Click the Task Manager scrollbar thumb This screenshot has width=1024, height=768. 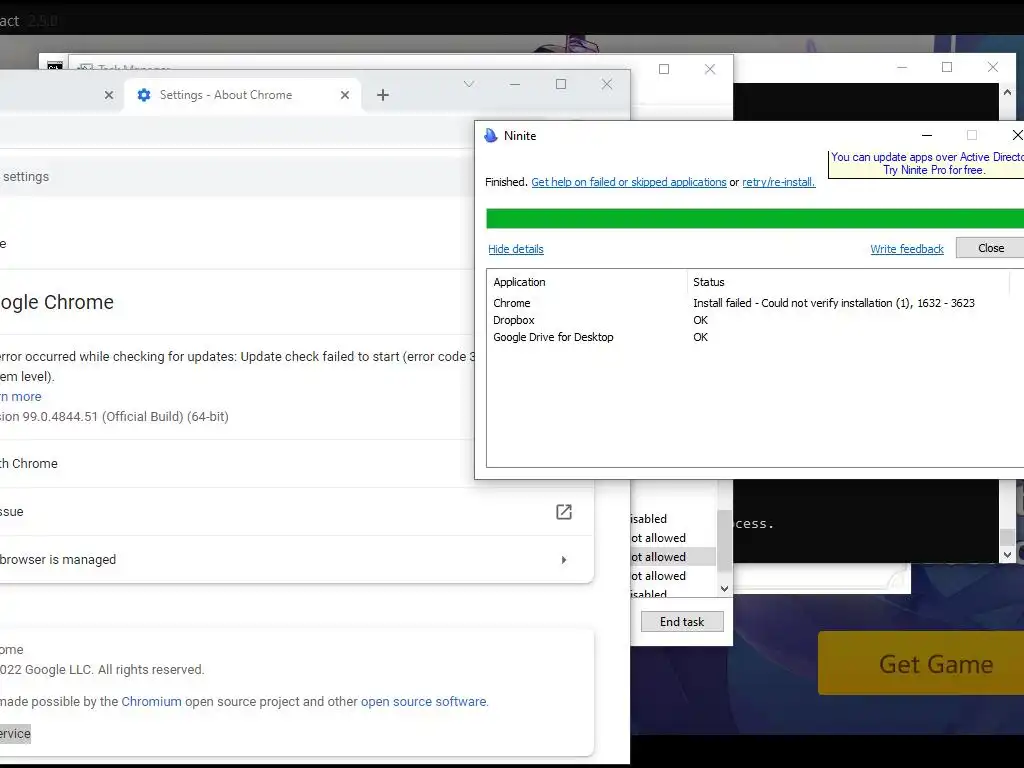(724, 543)
